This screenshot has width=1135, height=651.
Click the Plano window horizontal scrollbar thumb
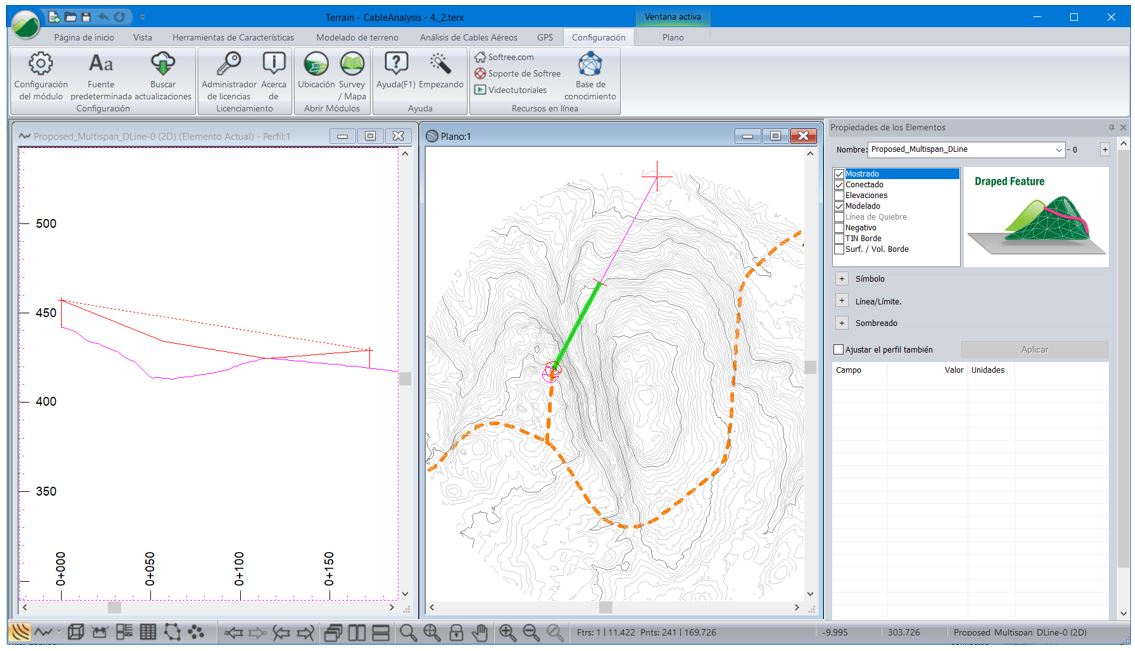click(x=605, y=607)
